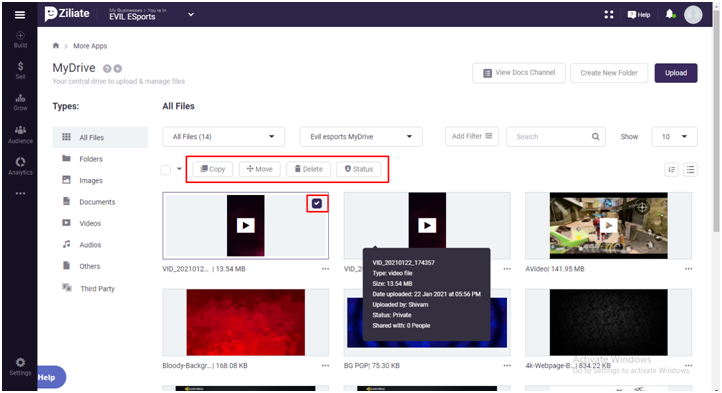This screenshot has height=393, width=722.
Task: Click the Upload button
Action: coord(676,73)
